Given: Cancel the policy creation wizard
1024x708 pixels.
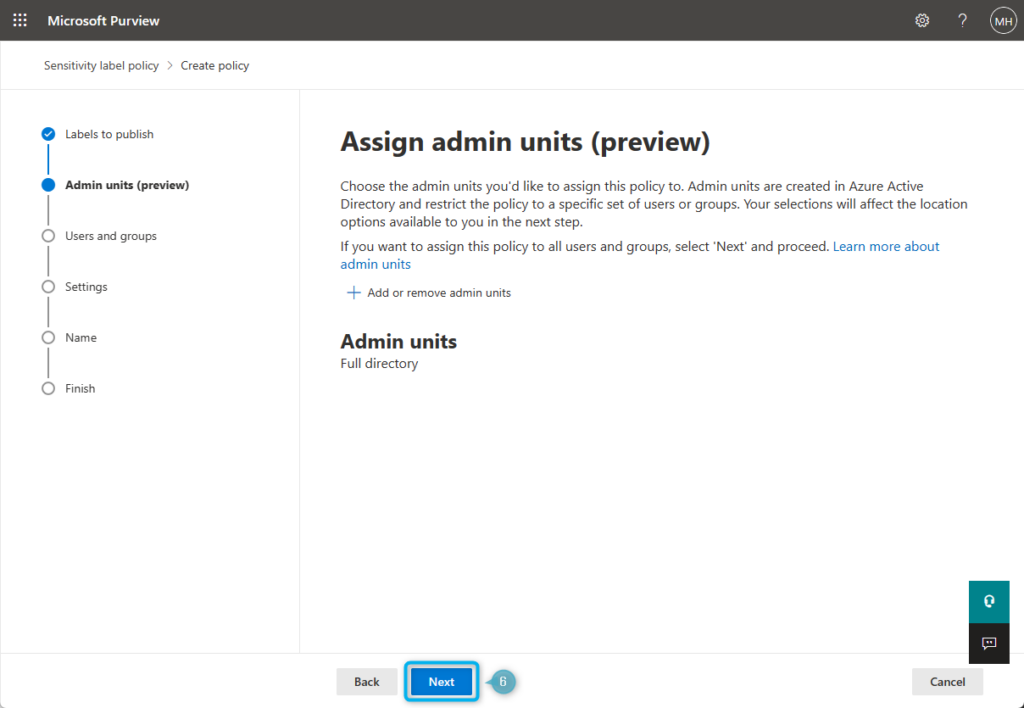Looking at the screenshot, I should coord(946,681).
